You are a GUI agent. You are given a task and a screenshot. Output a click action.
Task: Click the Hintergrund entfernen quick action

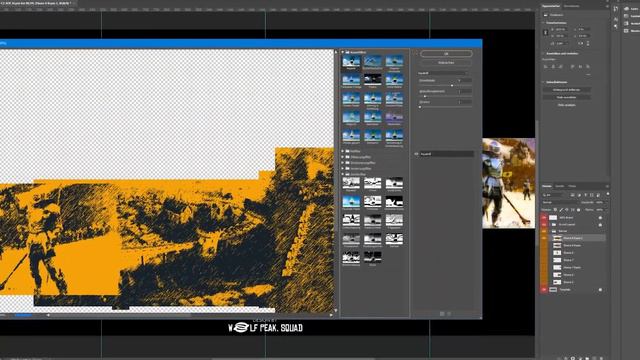point(567,90)
